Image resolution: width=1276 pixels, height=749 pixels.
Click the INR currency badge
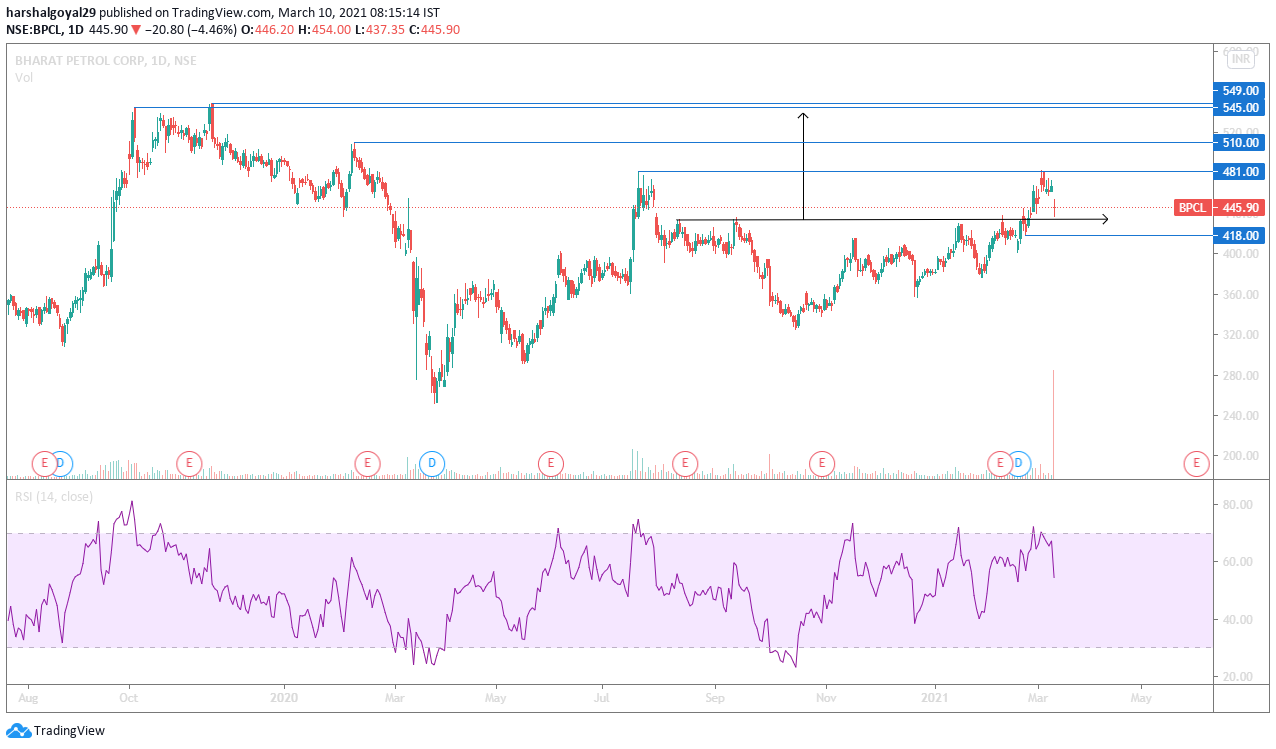[1240, 59]
